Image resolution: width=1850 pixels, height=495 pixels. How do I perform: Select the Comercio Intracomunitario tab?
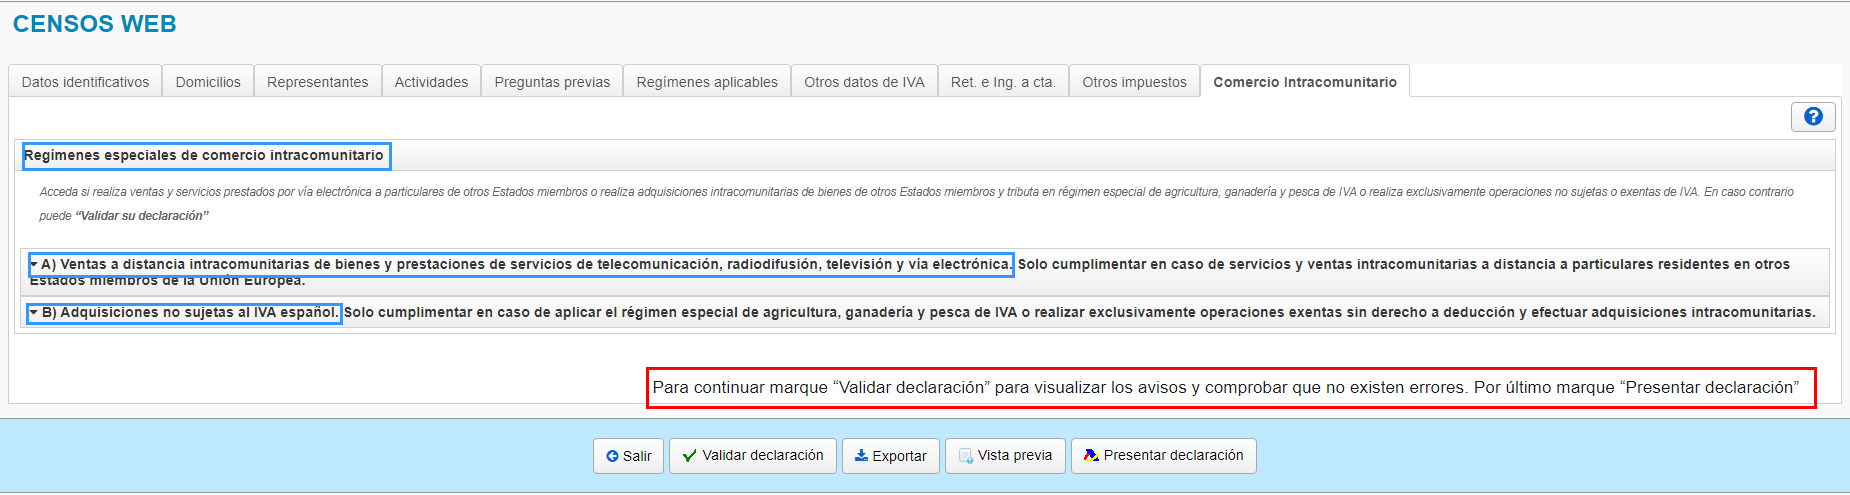click(1305, 82)
